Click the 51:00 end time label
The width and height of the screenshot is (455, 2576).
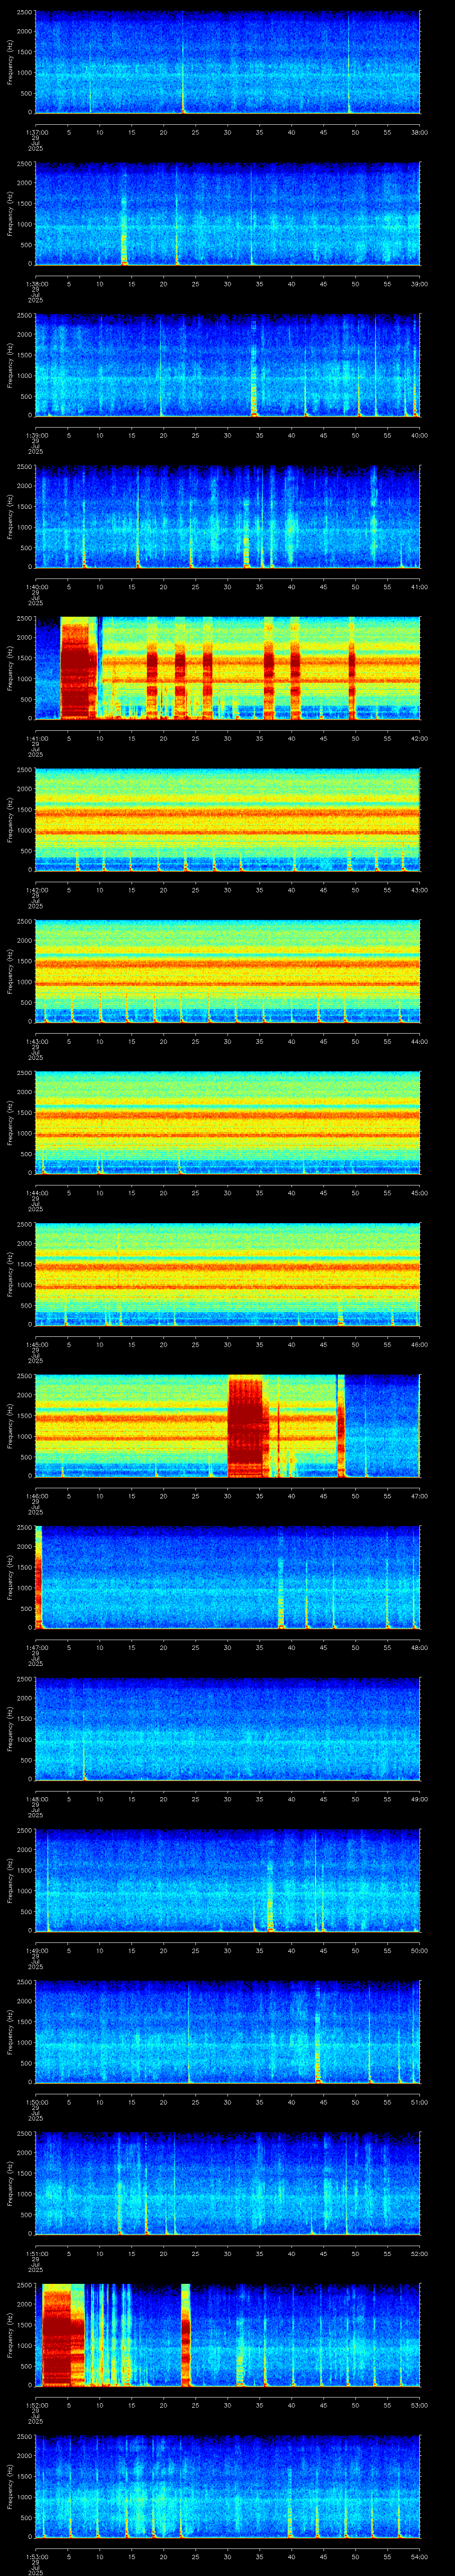click(x=419, y=2102)
